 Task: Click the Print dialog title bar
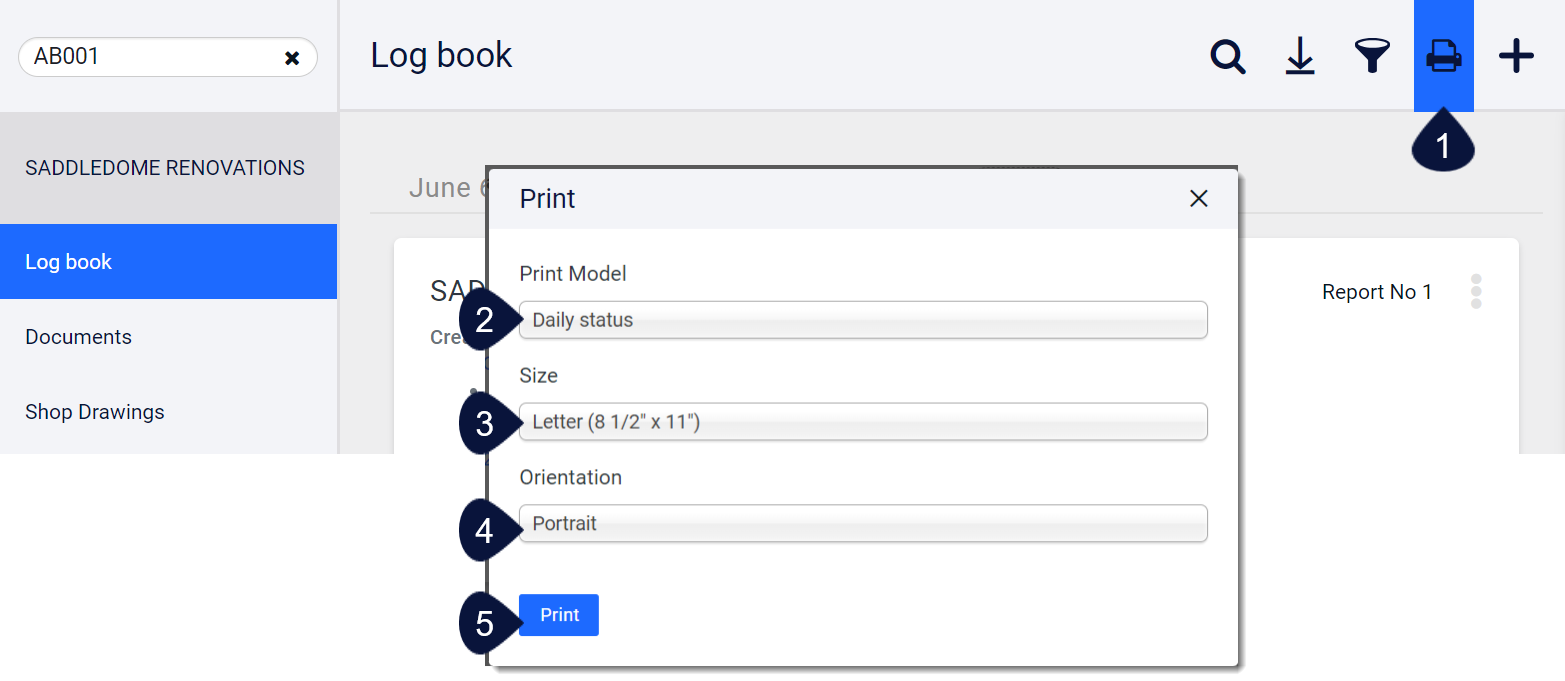click(x=863, y=199)
